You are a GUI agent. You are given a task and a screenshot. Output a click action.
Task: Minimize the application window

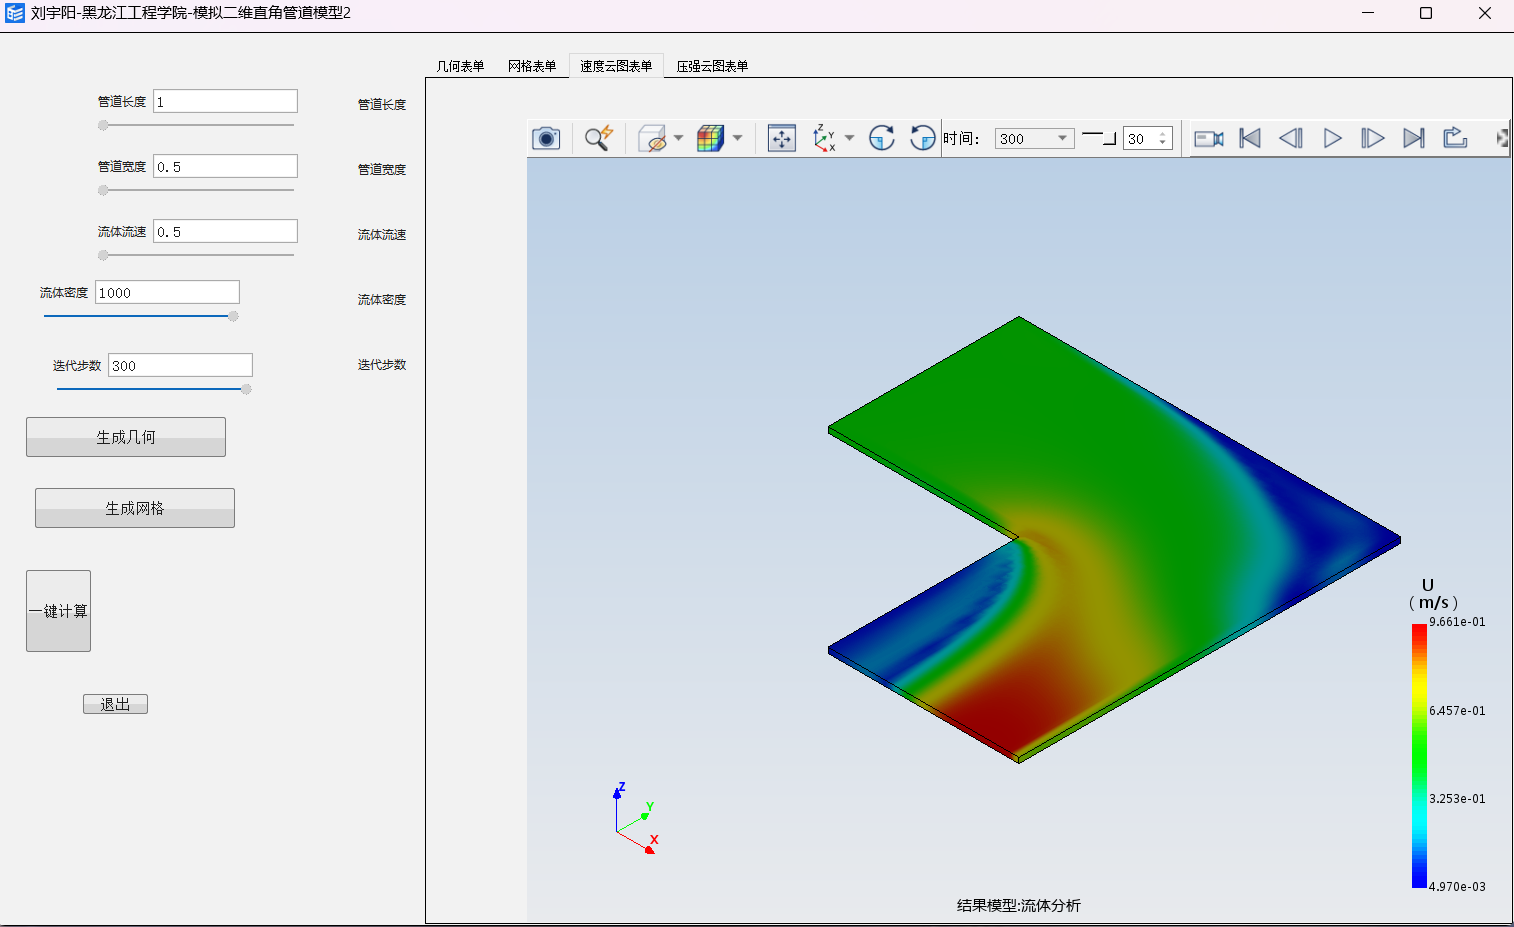(x=1368, y=13)
